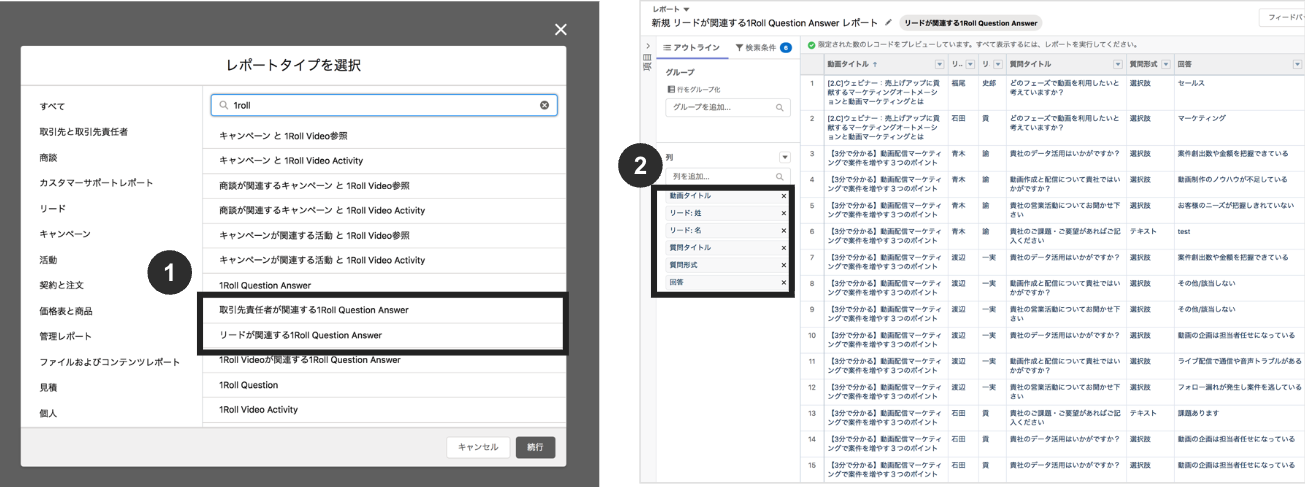The width and height of the screenshot is (1305, 487).
Task: Click the マーケティング answer cell
Action: (x=1201, y=118)
